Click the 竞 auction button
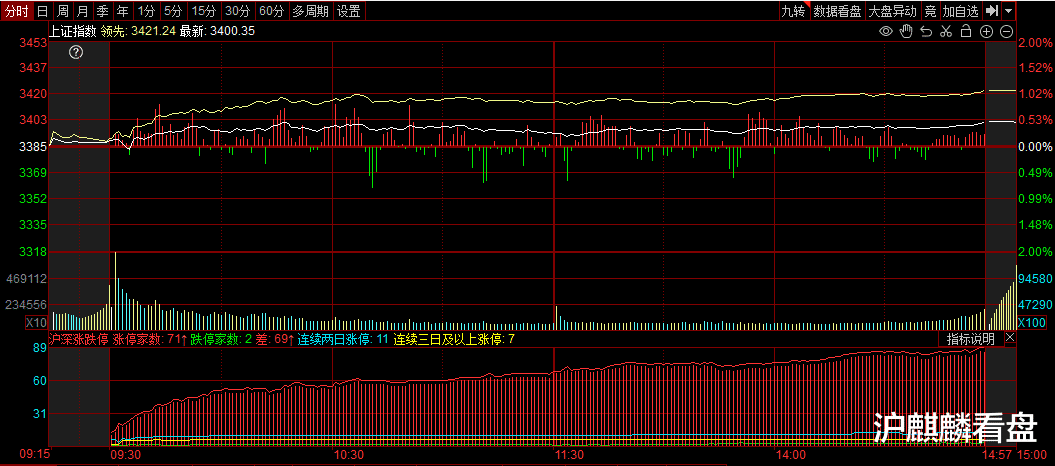The image size is (1055, 466). [931, 11]
